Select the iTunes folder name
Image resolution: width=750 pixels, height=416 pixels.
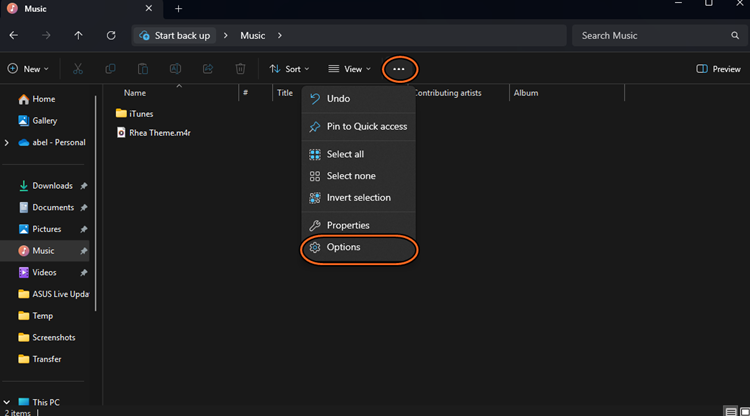click(141, 114)
